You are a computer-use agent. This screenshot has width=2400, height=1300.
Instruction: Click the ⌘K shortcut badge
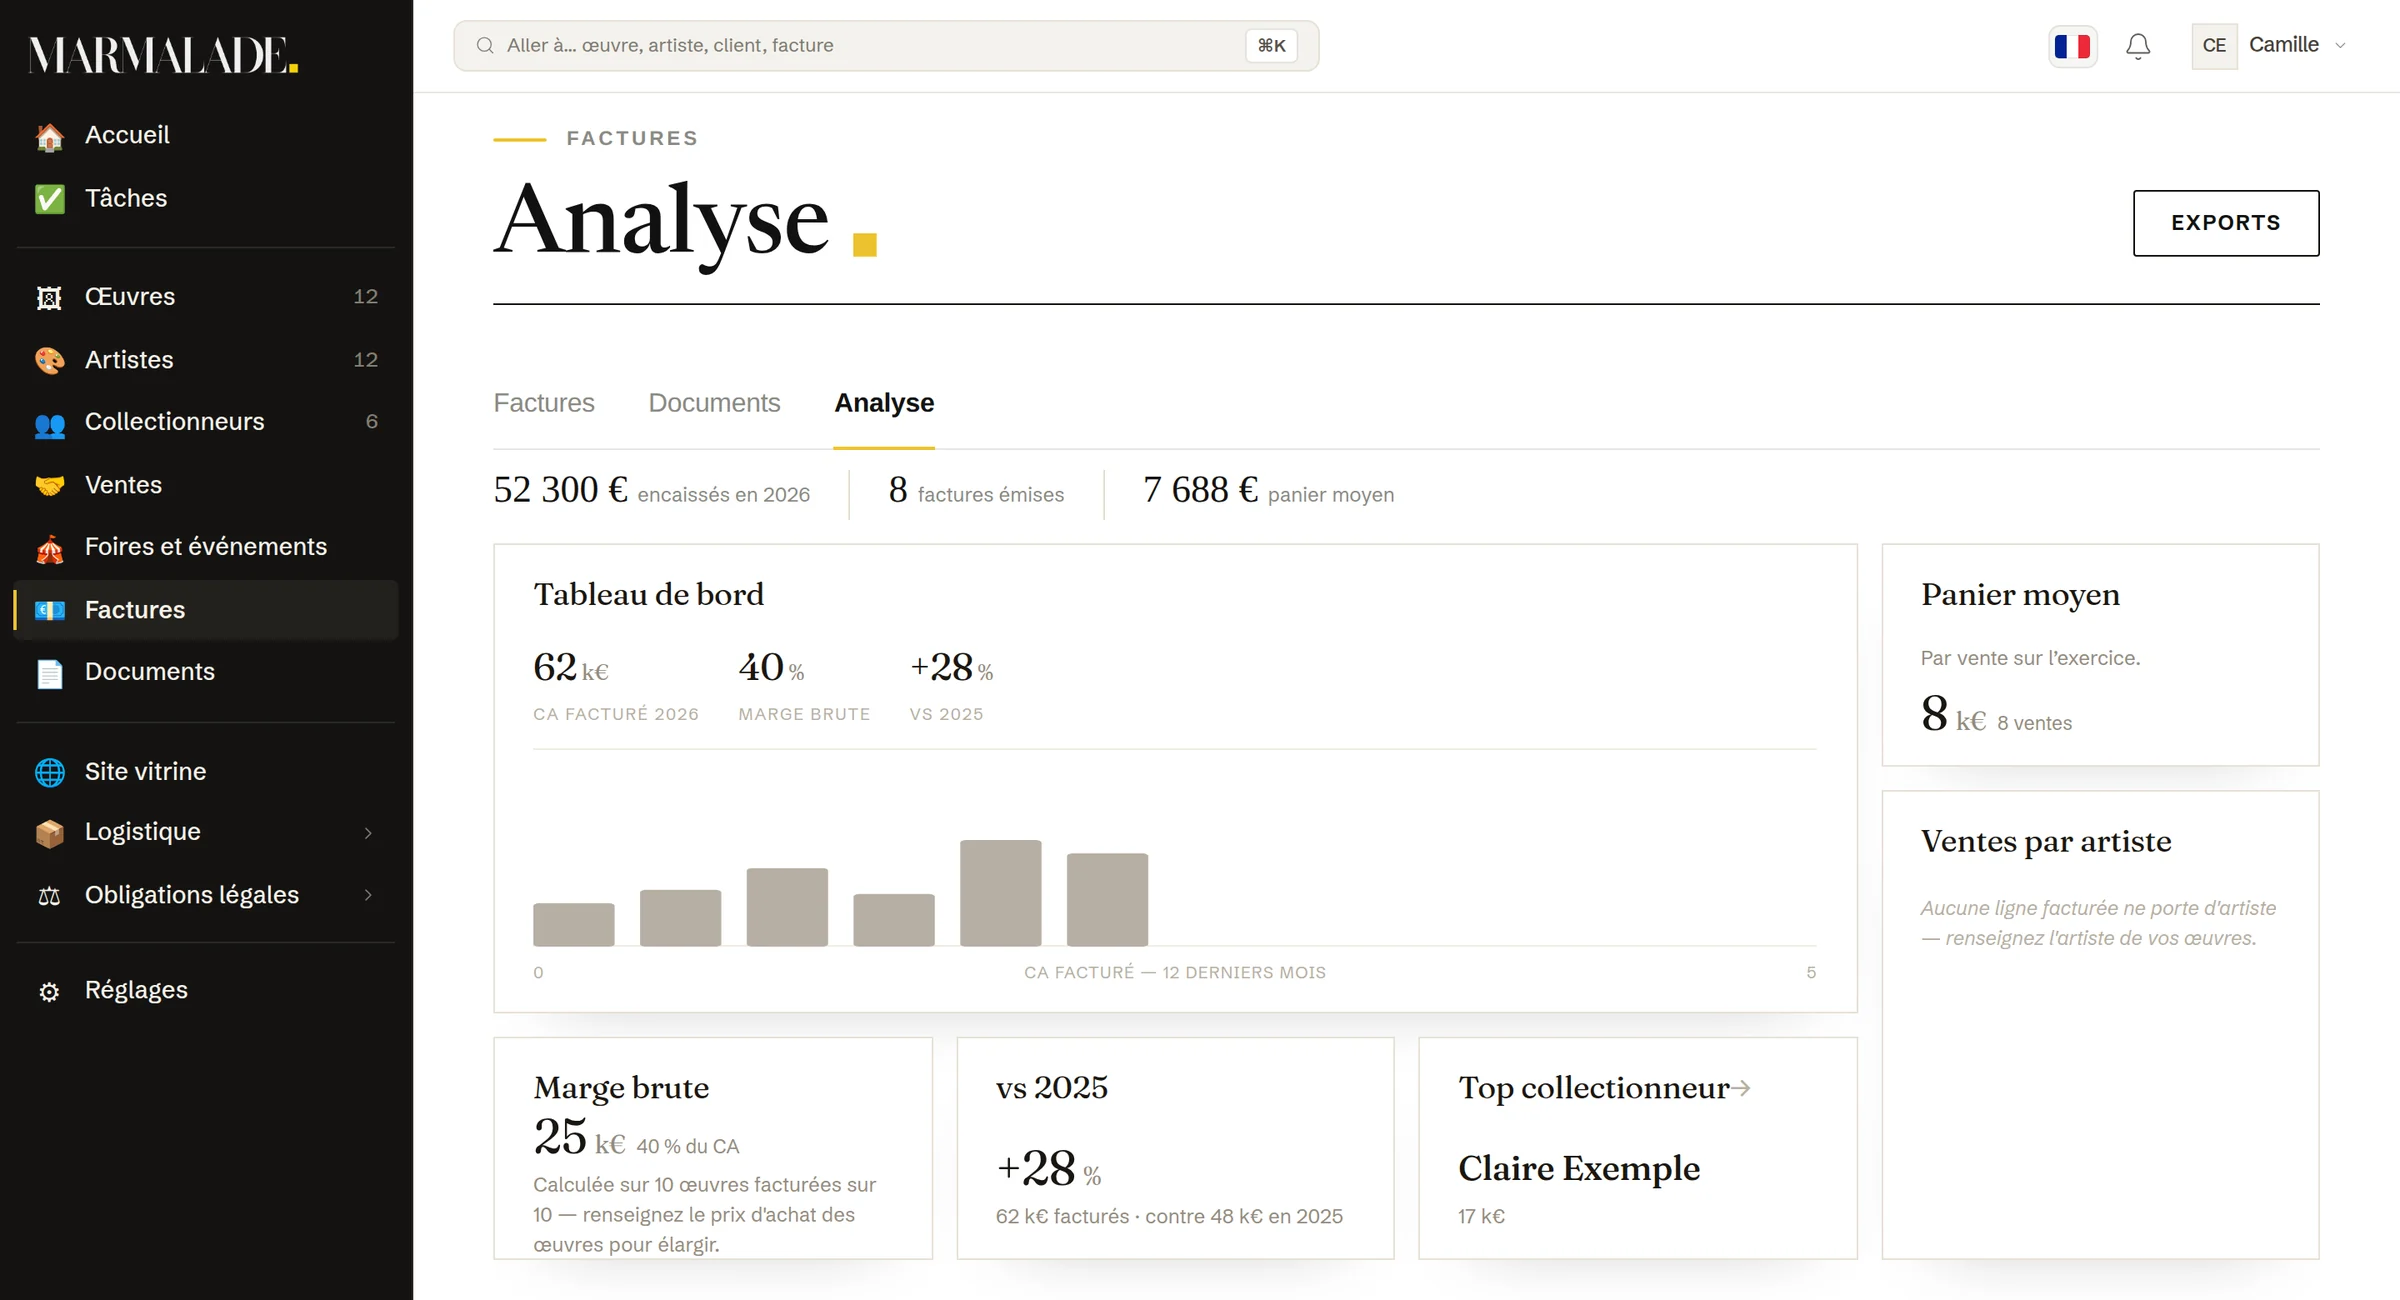tap(1271, 45)
